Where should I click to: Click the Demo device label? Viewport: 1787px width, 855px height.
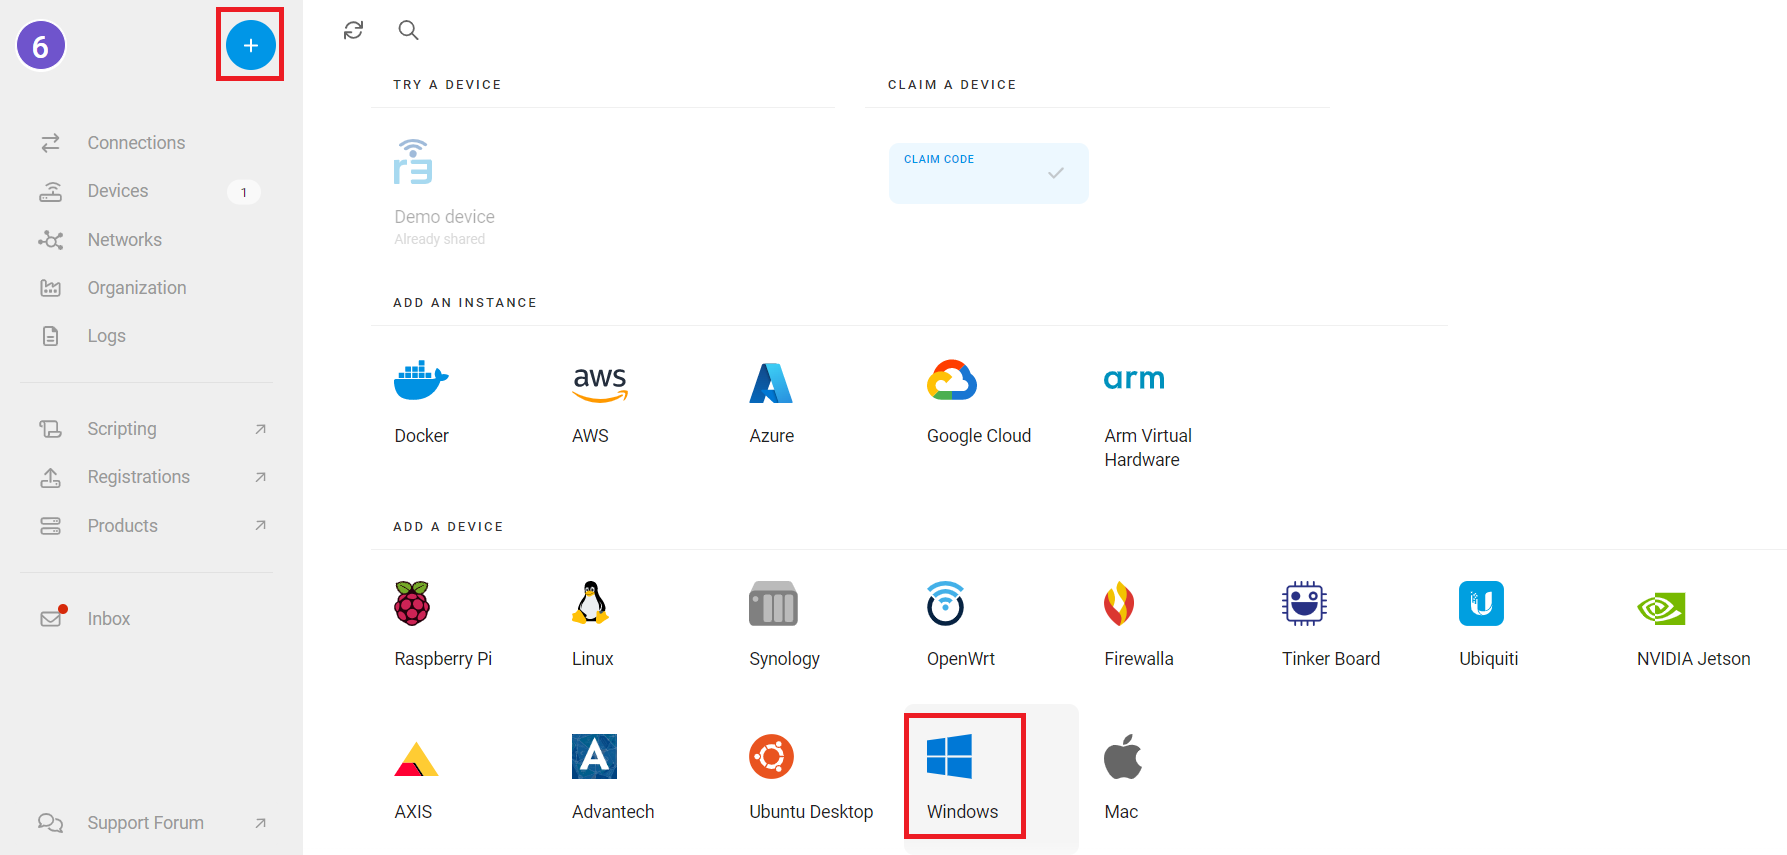tap(444, 217)
